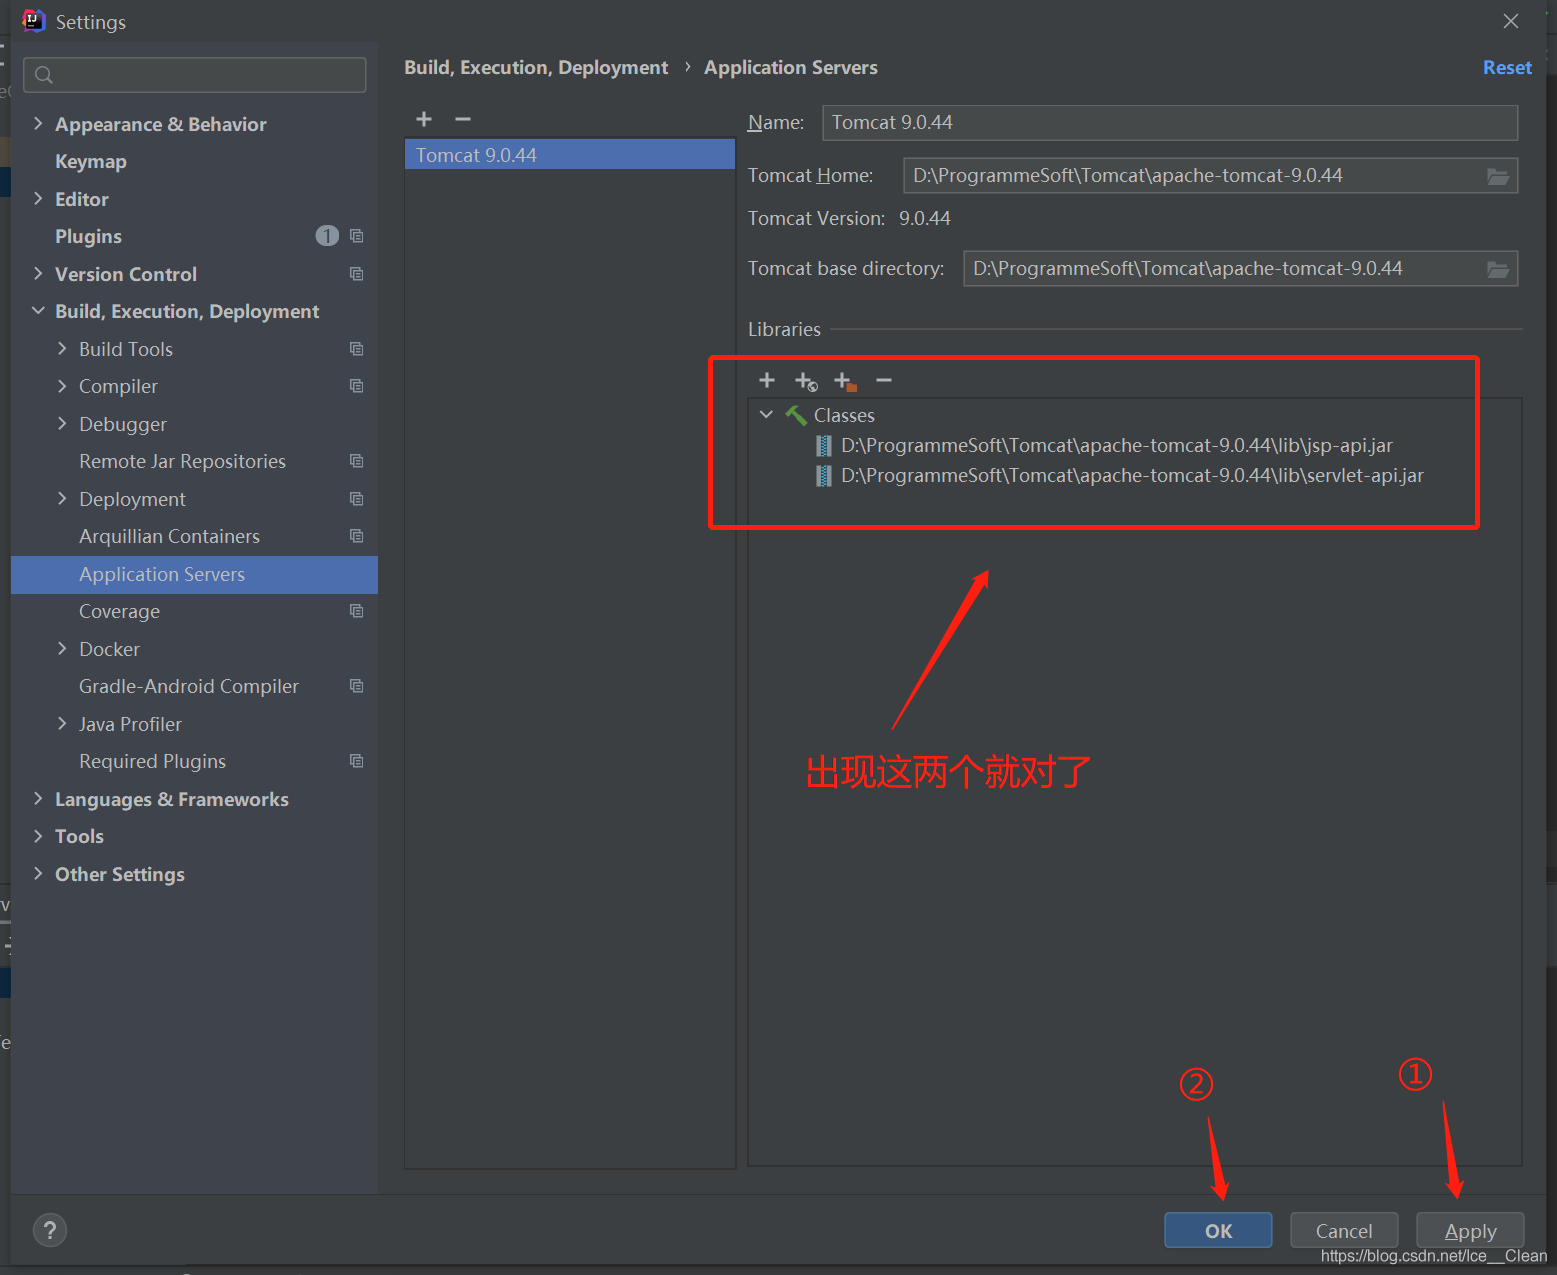Expand the Debugger node
The width and height of the screenshot is (1557, 1275).
62,424
